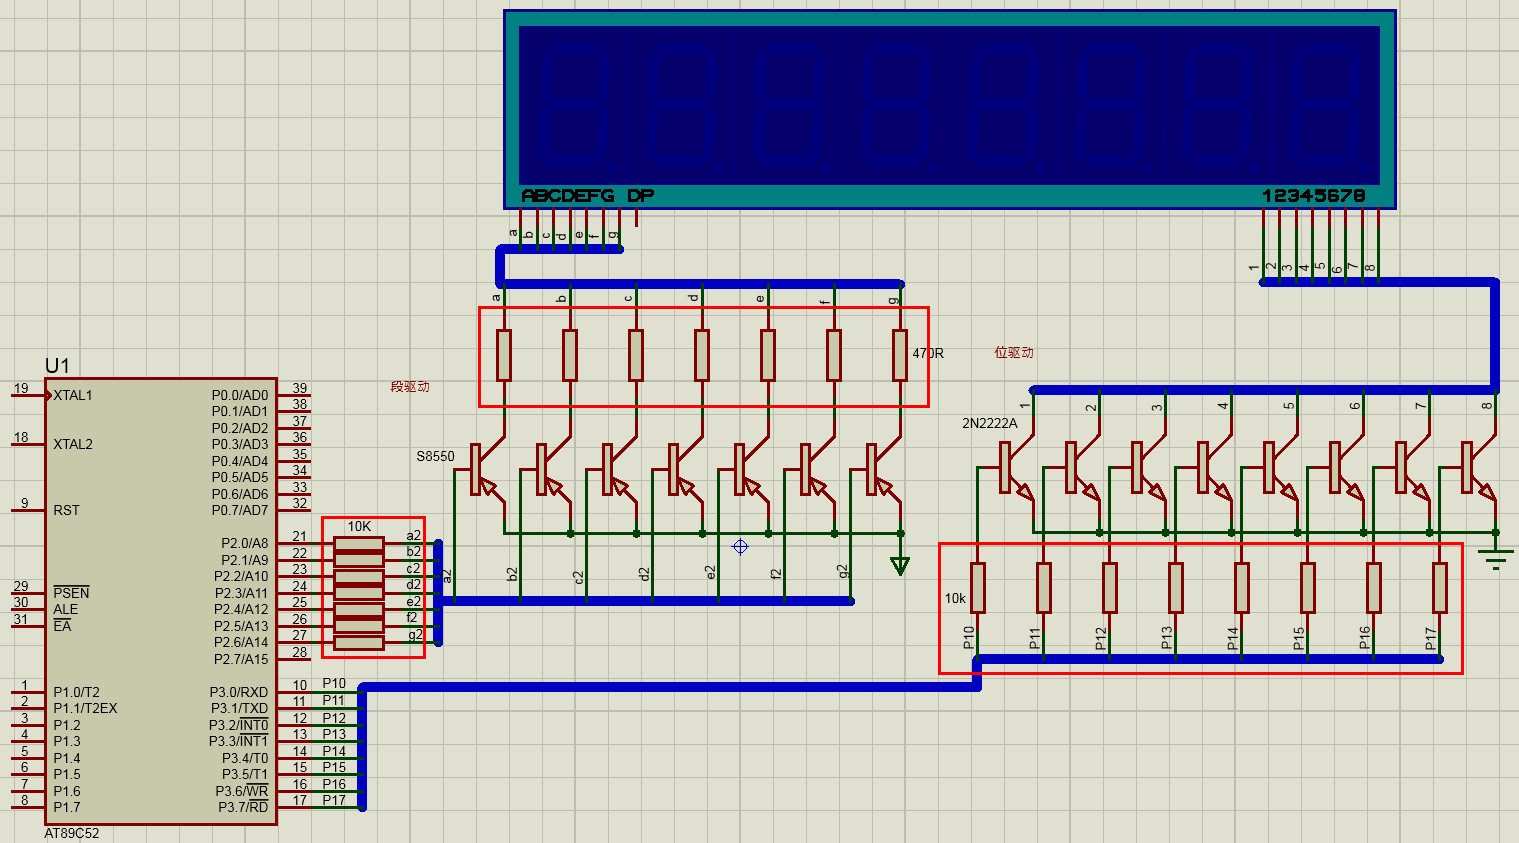Click the P0.7/AD7 pin label
Screen dimensions: 1519x843
[240, 510]
